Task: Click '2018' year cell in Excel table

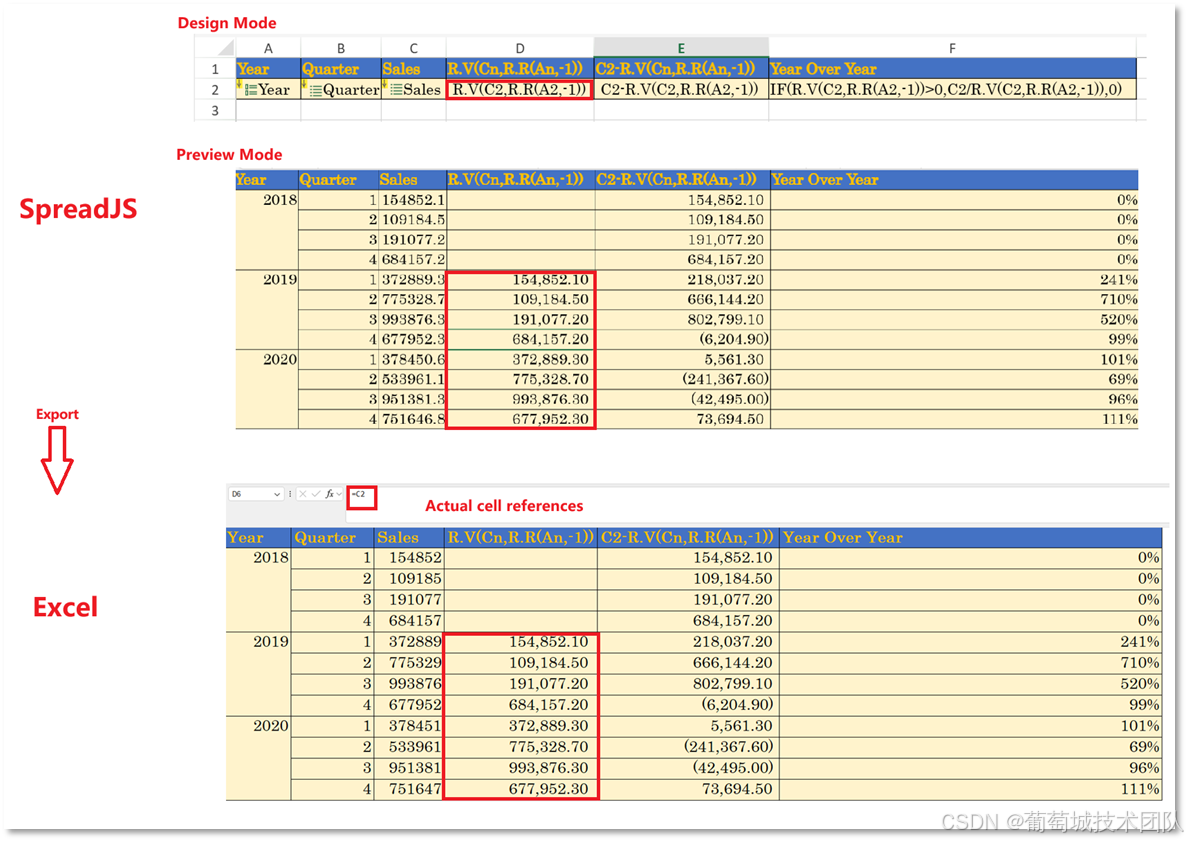Action: tap(258, 589)
